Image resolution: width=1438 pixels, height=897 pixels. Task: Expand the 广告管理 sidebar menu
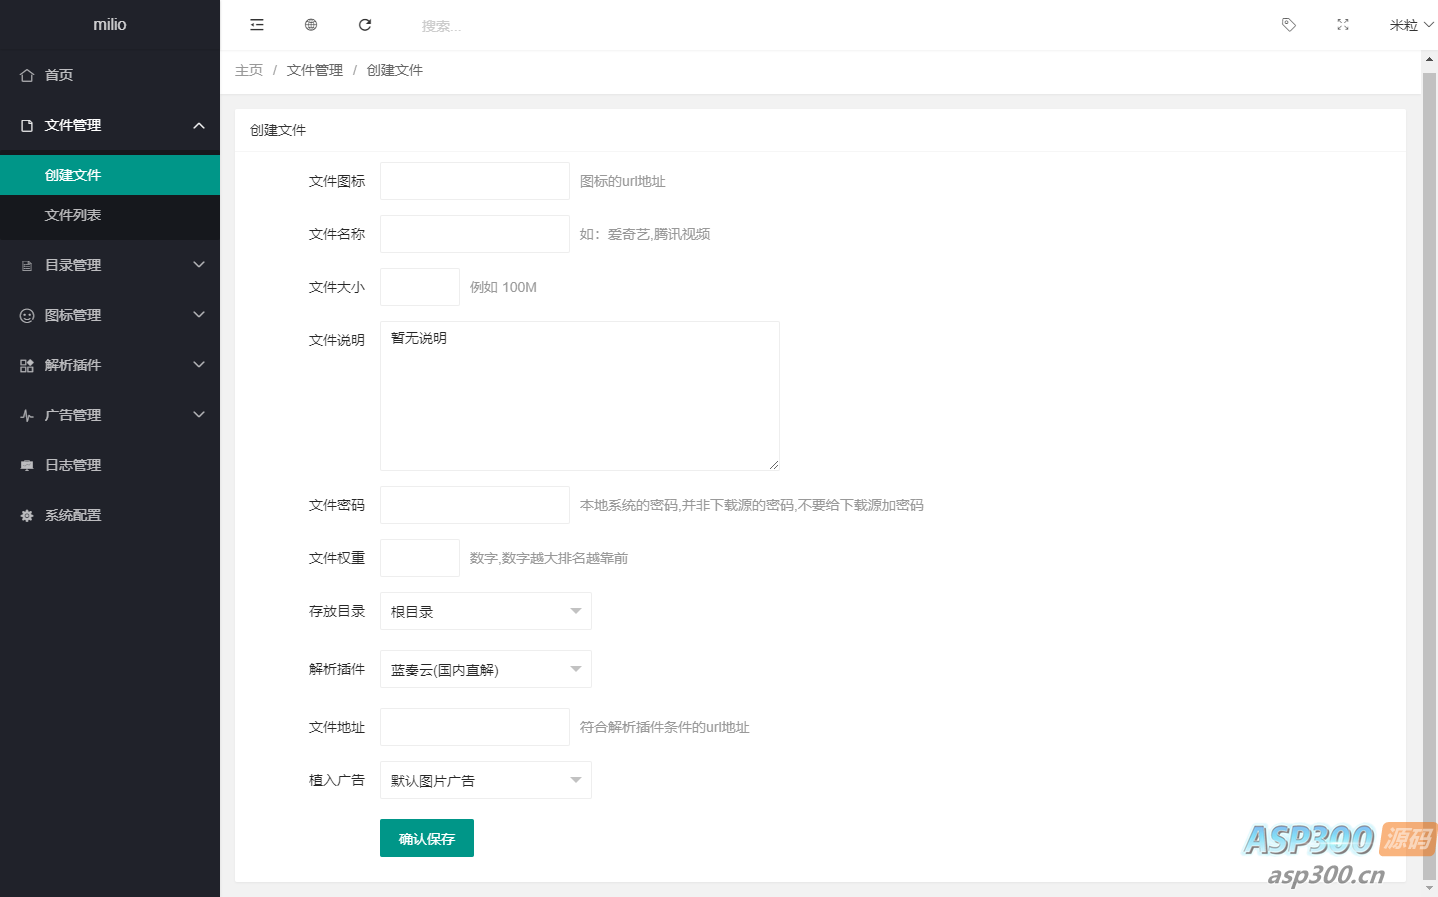point(110,415)
